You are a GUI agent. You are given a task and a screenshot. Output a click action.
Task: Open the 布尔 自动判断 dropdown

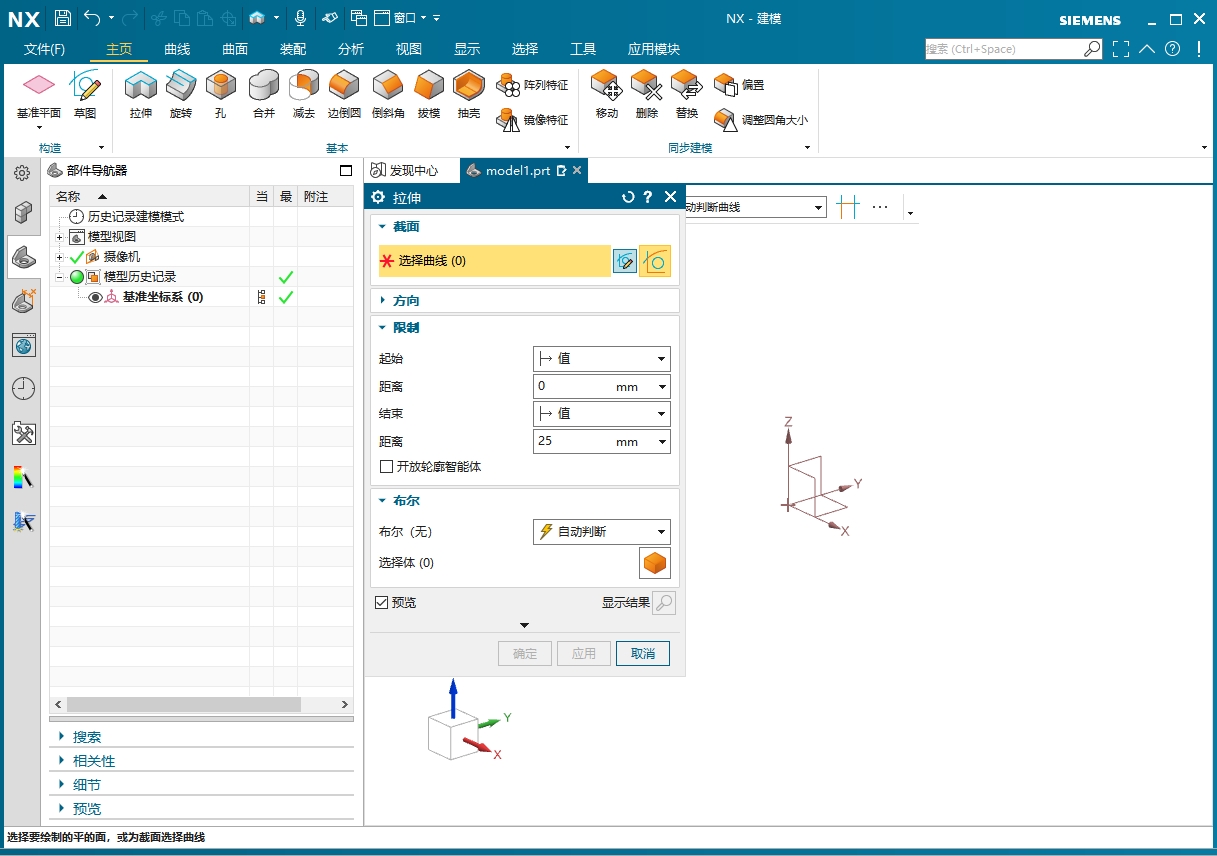(x=601, y=532)
